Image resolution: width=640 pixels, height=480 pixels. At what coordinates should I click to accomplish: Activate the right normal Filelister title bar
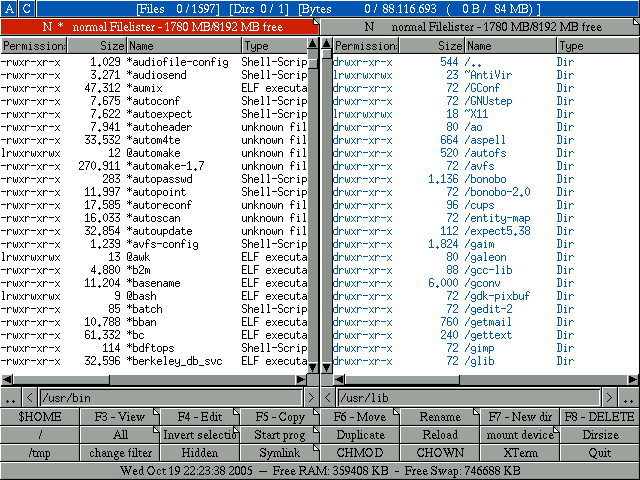pos(480,27)
